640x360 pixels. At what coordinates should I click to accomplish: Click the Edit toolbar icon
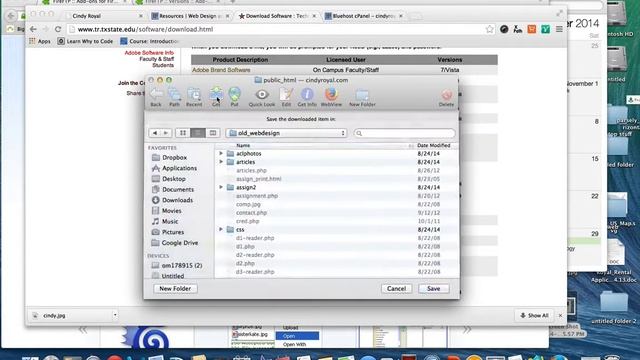point(286,98)
